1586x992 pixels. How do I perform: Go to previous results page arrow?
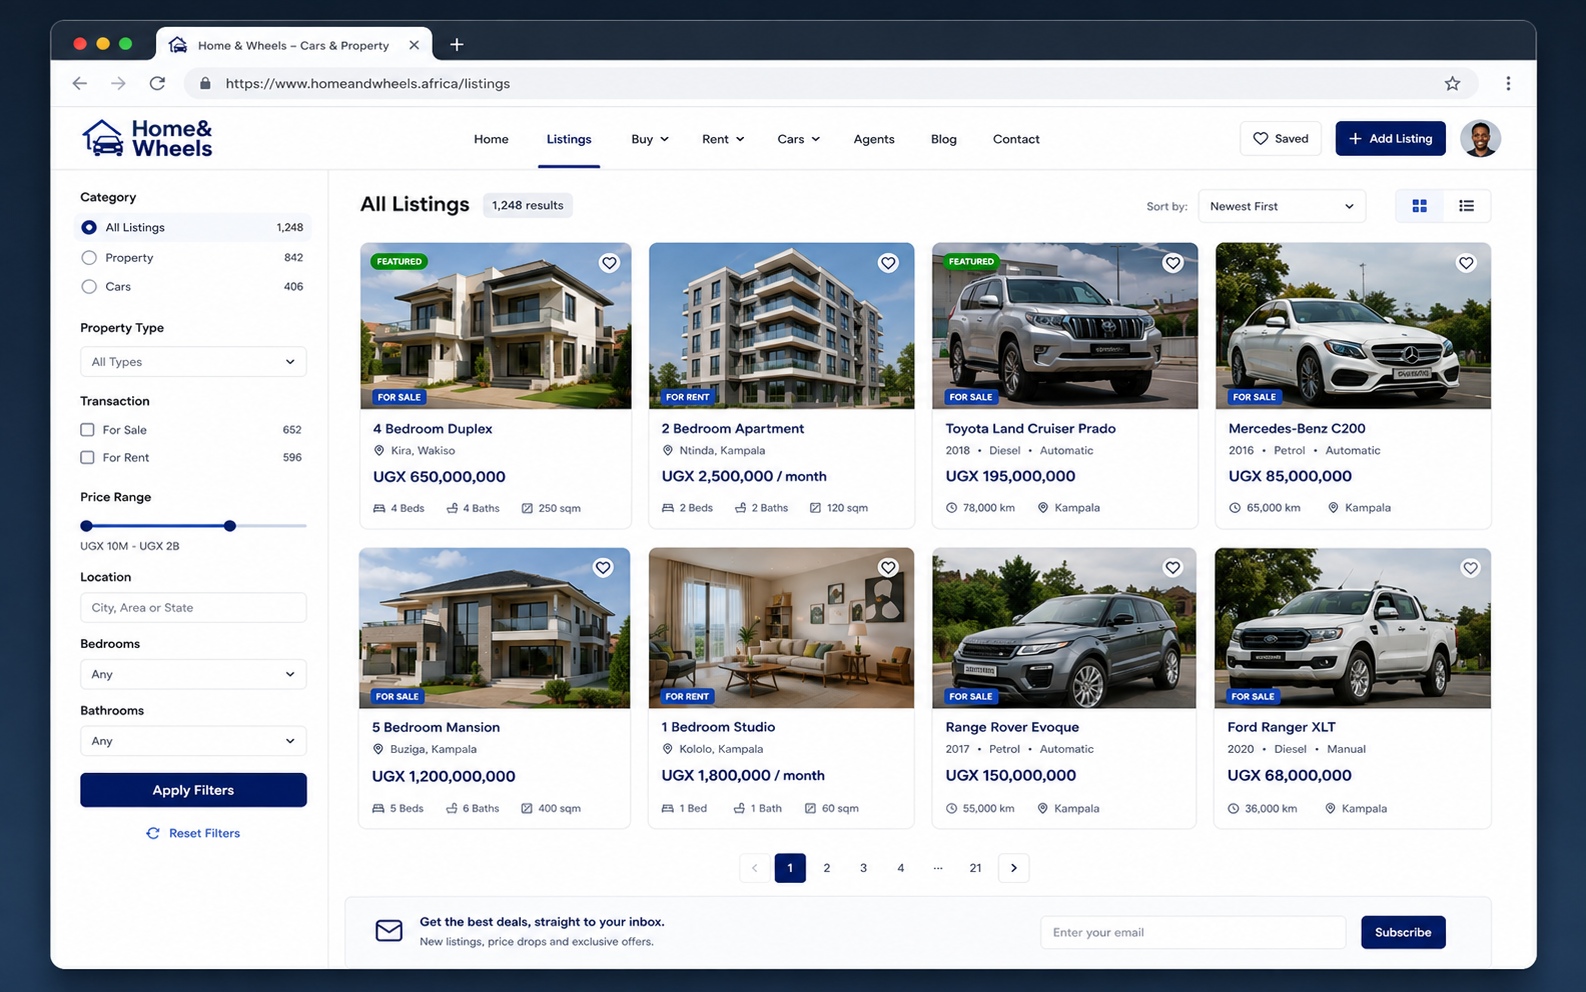click(x=754, y=868)
